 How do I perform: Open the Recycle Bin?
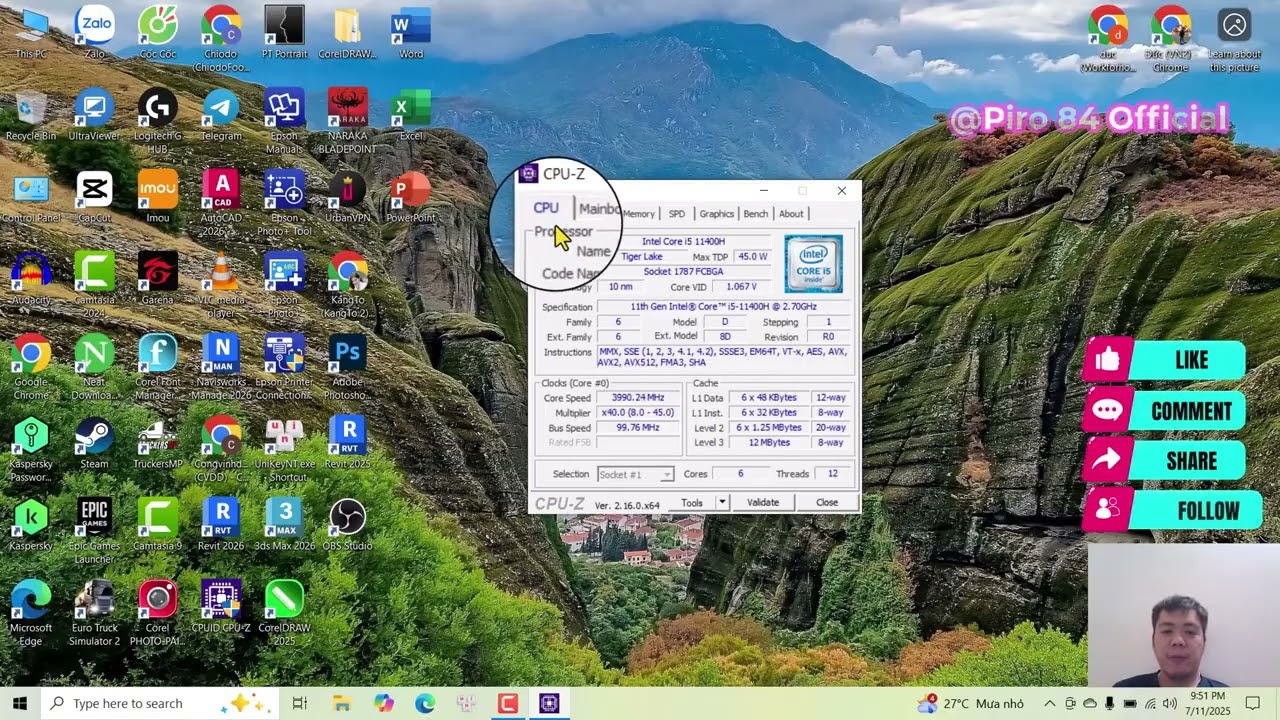click(x=31, y=115)
